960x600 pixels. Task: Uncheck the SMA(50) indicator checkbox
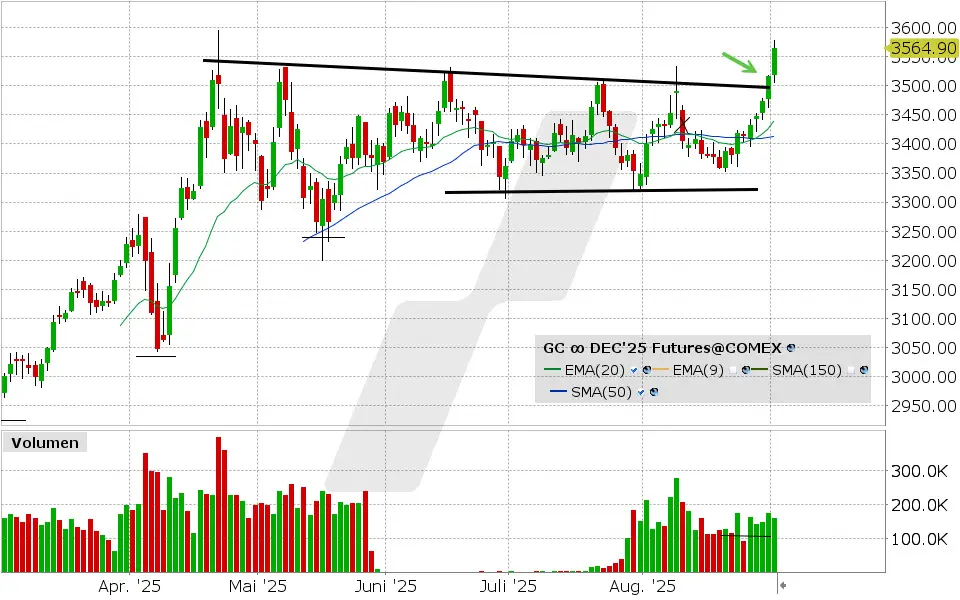click(x=640, y=392)
